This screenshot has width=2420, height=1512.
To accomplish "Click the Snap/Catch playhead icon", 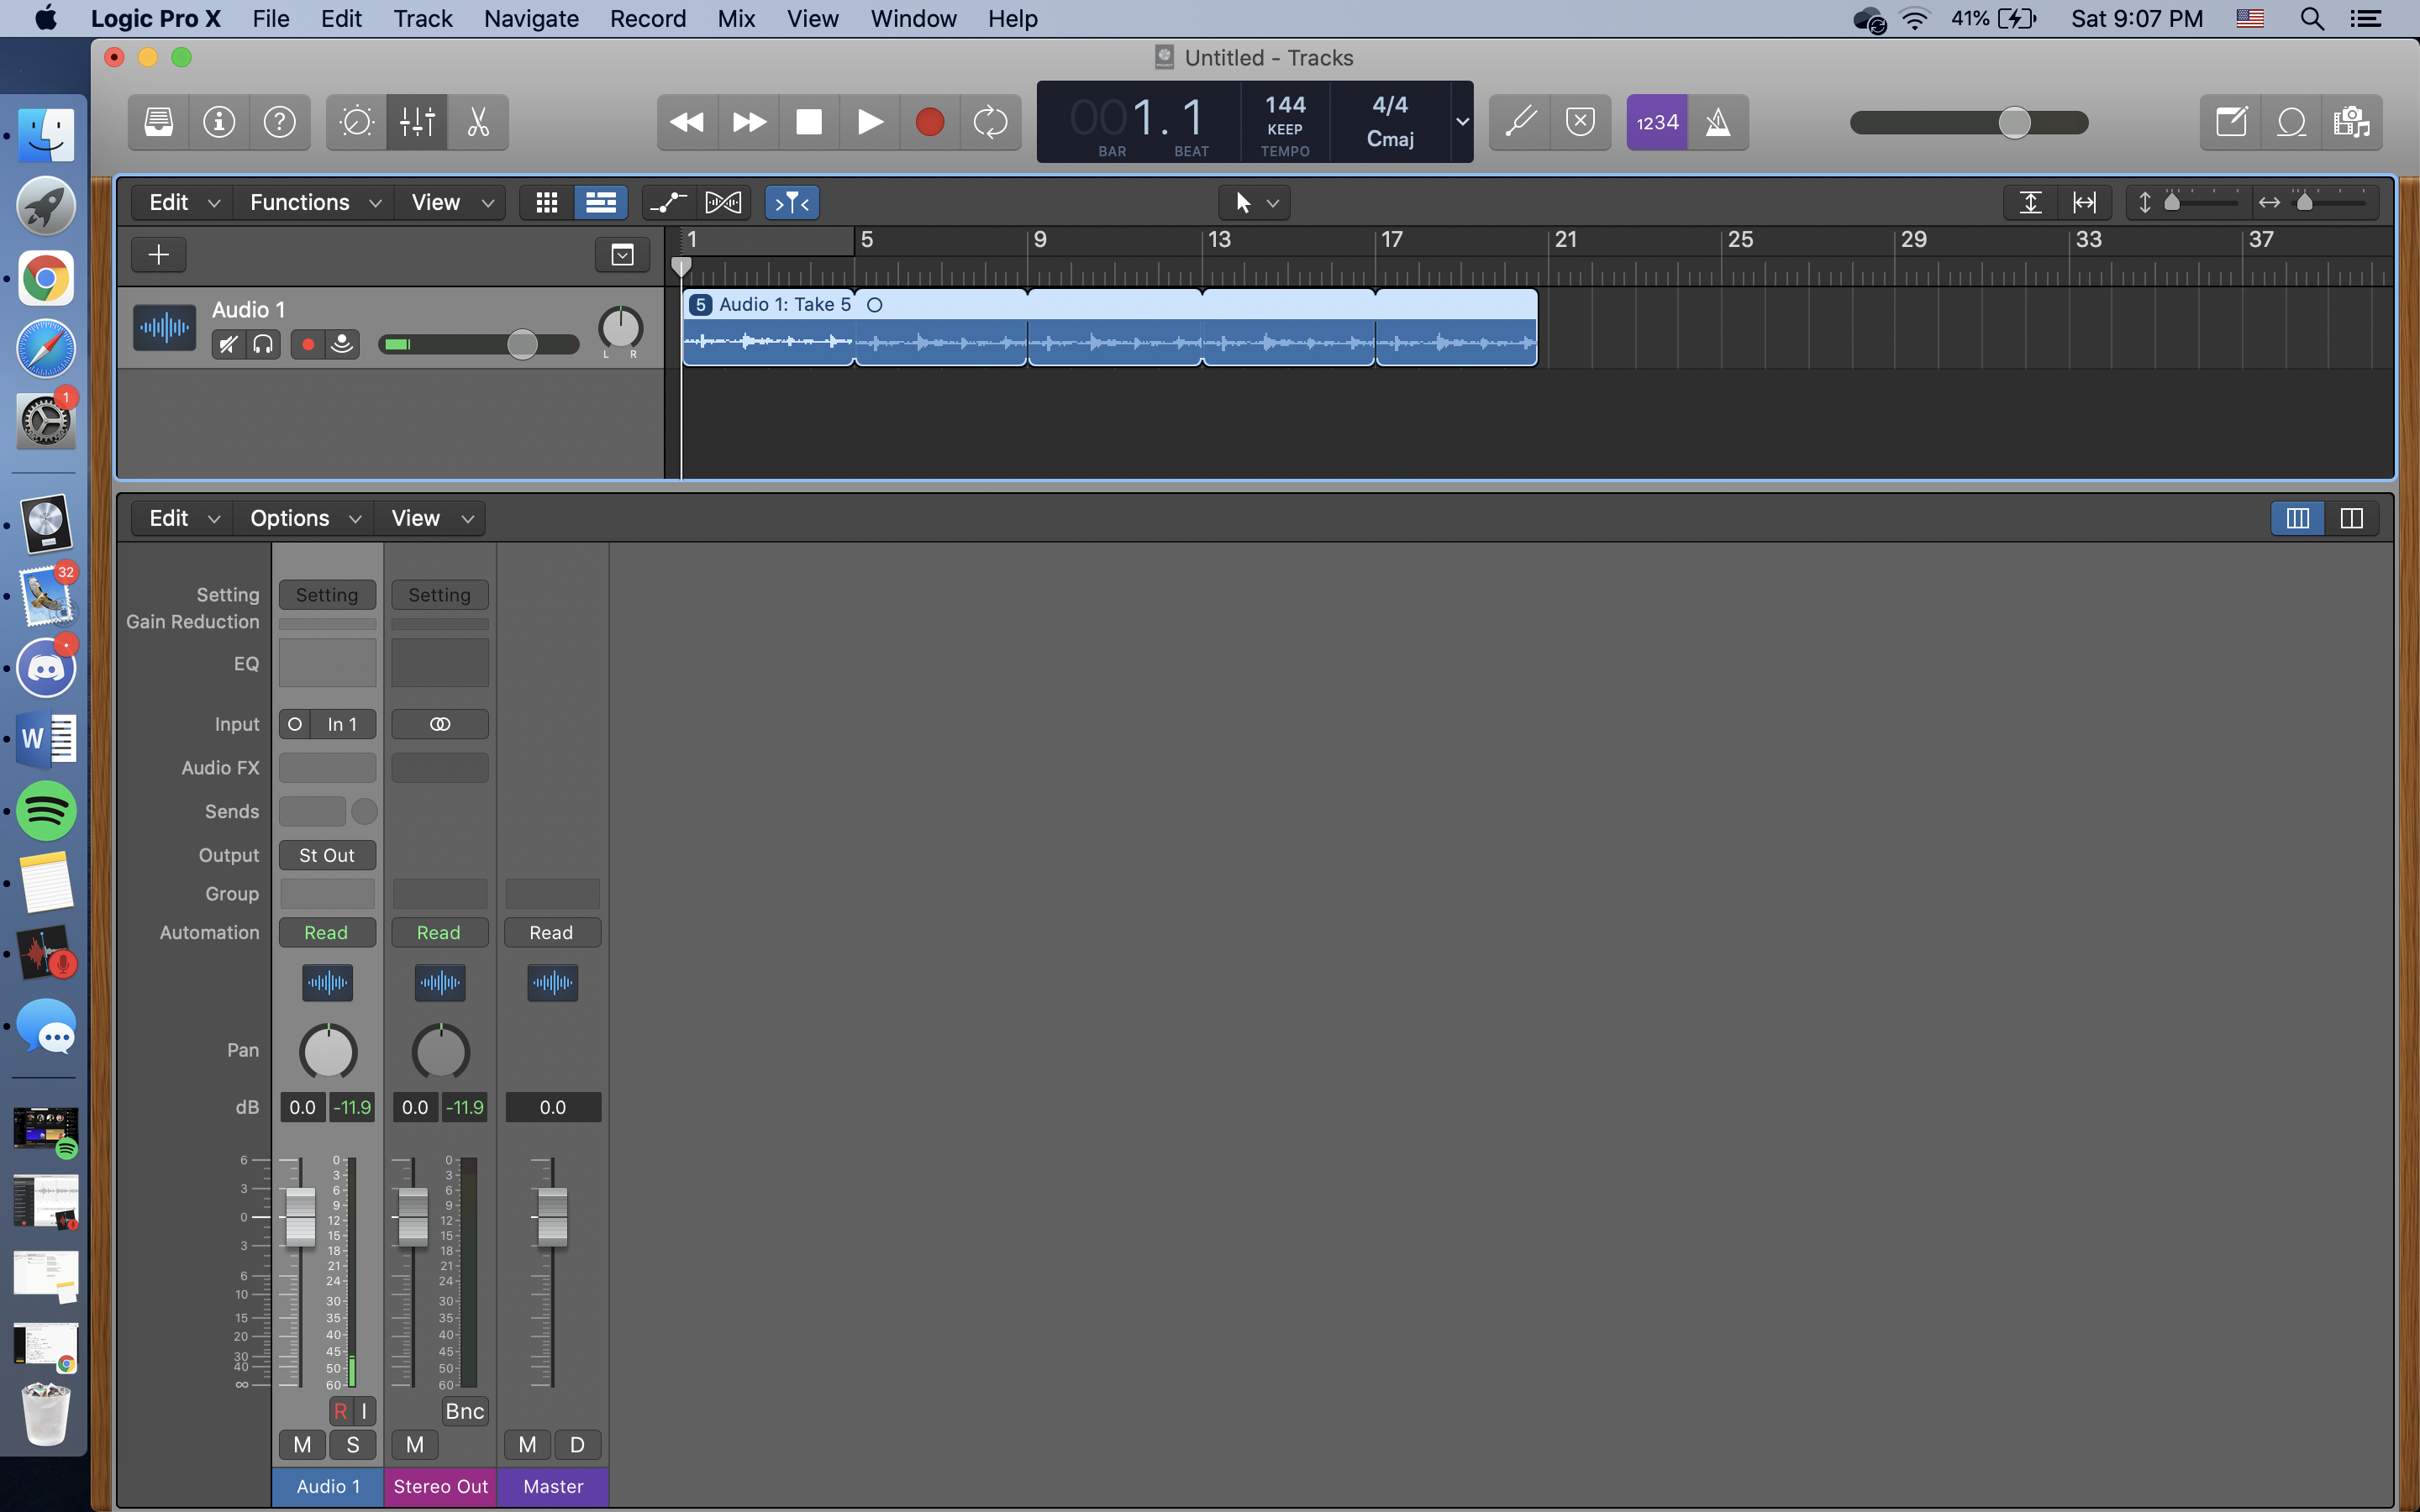I will click(x=792, y=203).
